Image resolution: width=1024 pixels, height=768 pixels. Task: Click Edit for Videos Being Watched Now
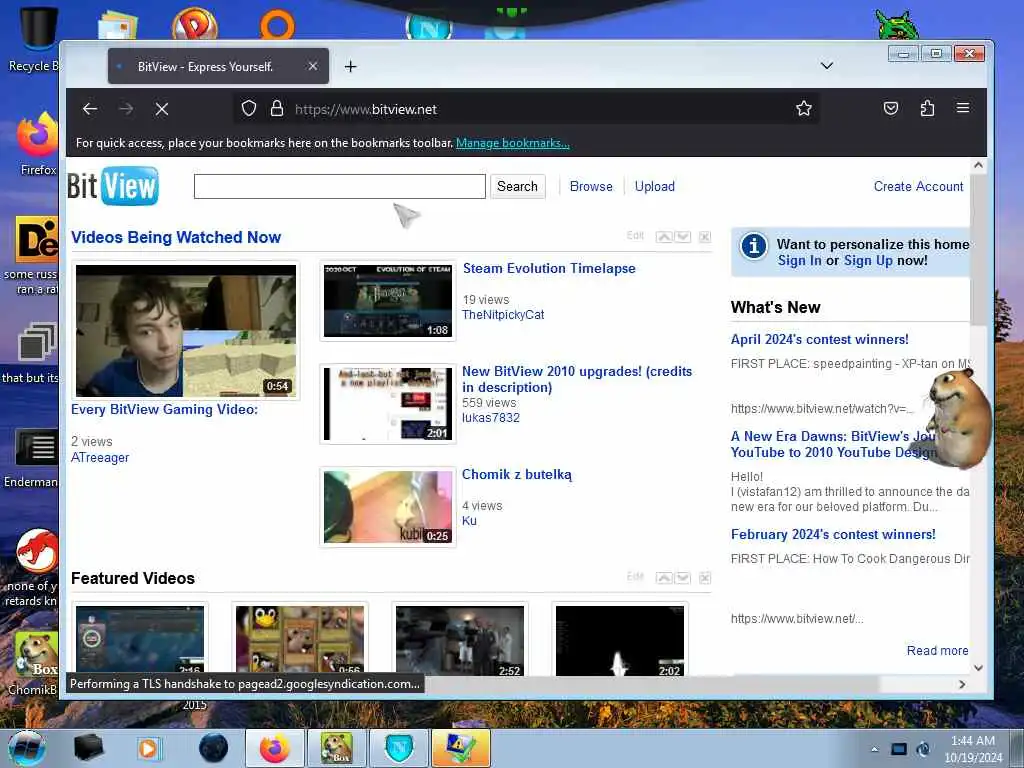[x=635, y=236]
